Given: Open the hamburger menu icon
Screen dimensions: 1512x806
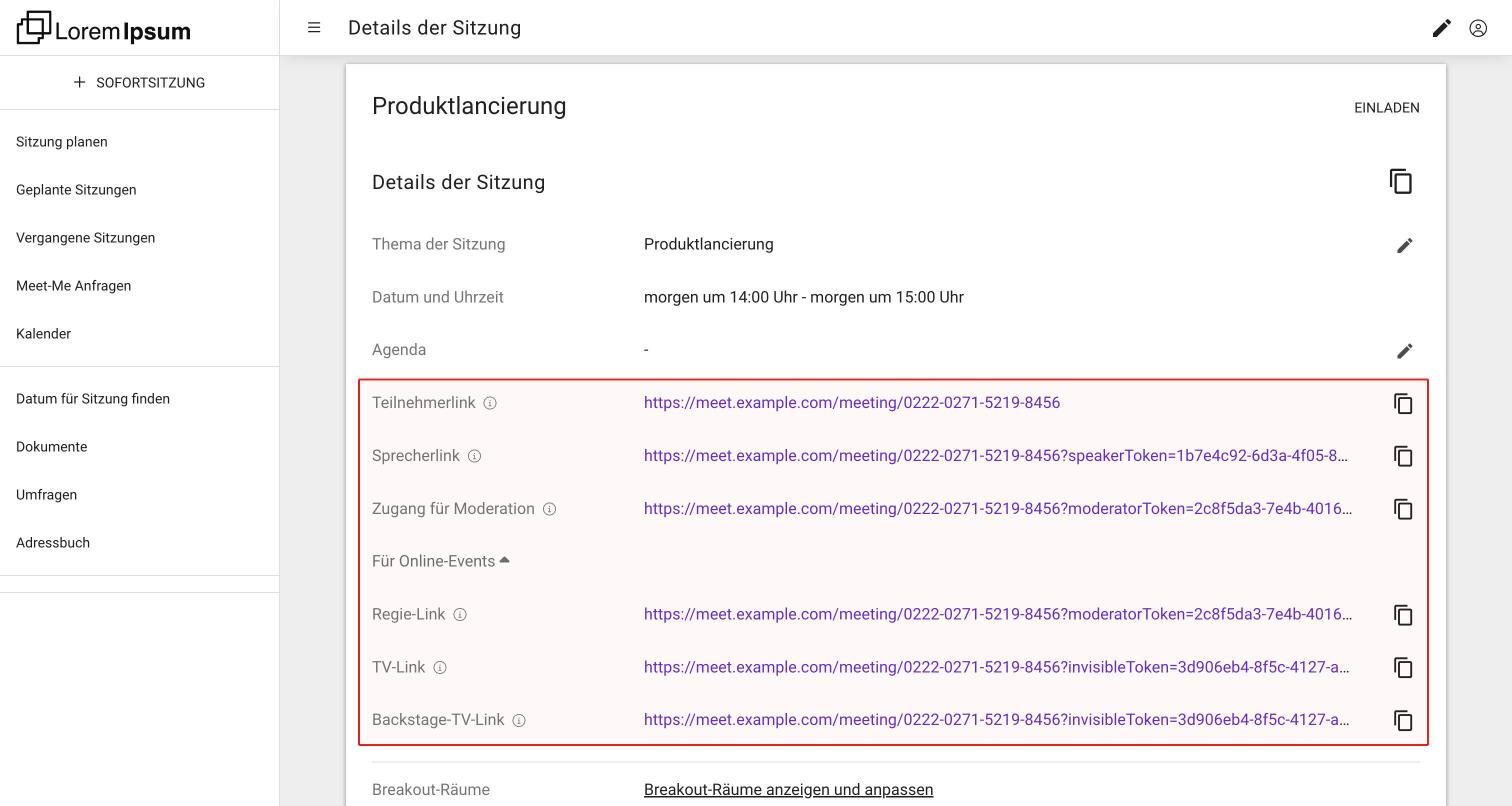Looking at the screenshot, I should click(x=314, y=28).
